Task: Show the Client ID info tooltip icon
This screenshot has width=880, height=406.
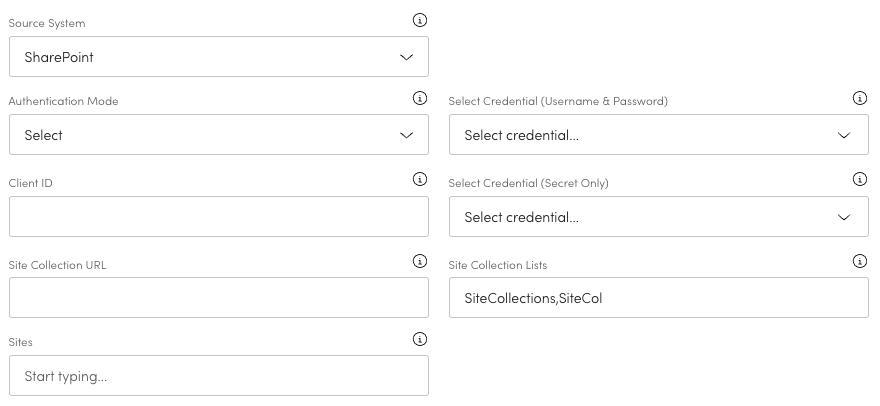Action: click(x=420, y=179)
